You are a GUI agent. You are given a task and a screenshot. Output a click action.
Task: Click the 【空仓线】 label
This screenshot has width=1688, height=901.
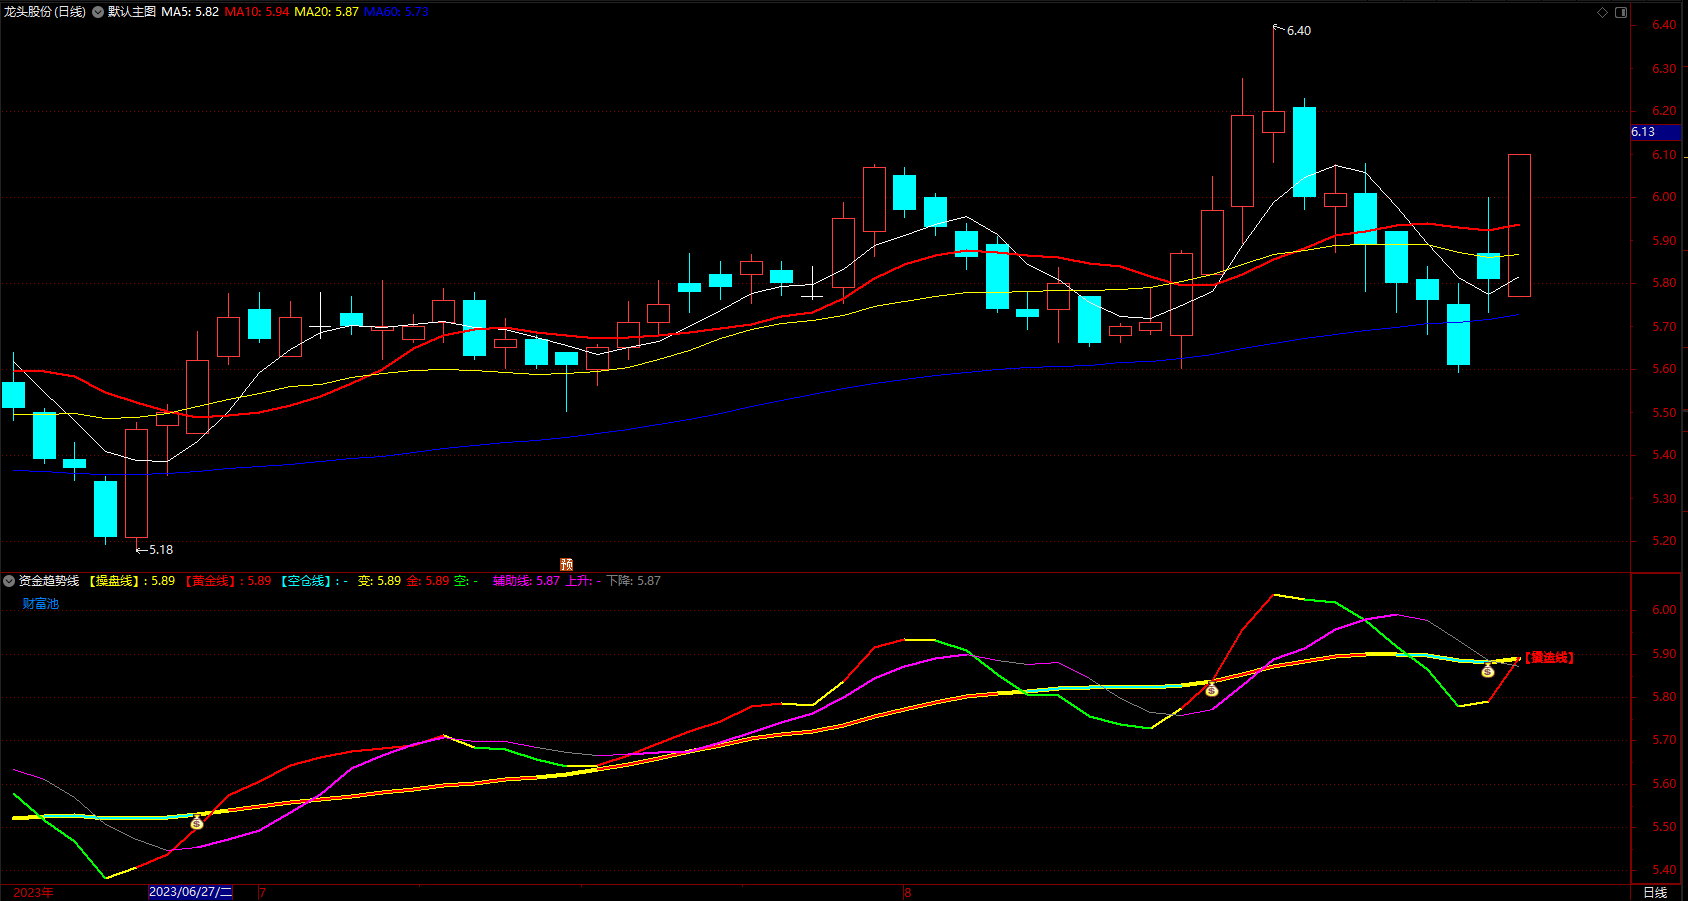coord(306,581)
